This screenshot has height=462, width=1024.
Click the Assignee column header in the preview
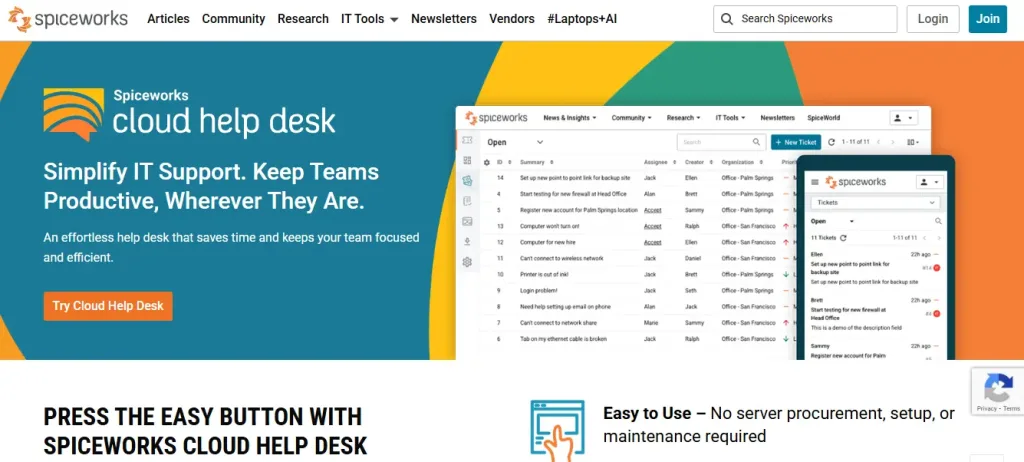(x=656, y=162)
